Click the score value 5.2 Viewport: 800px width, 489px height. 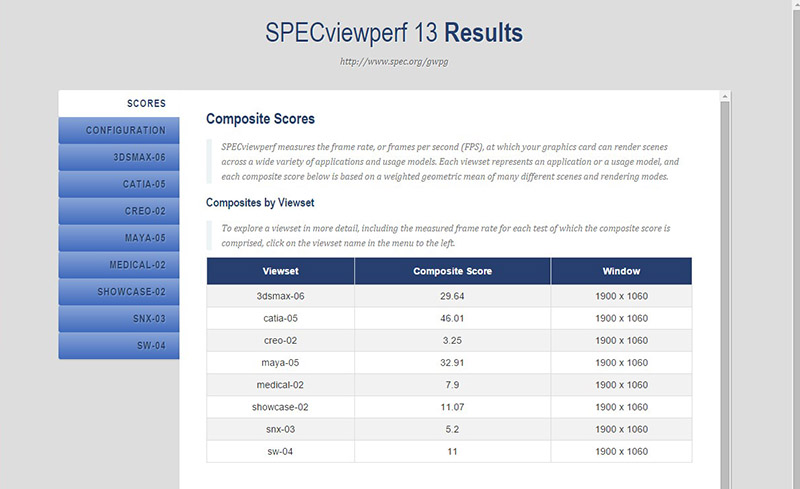[x=453, y=429]
